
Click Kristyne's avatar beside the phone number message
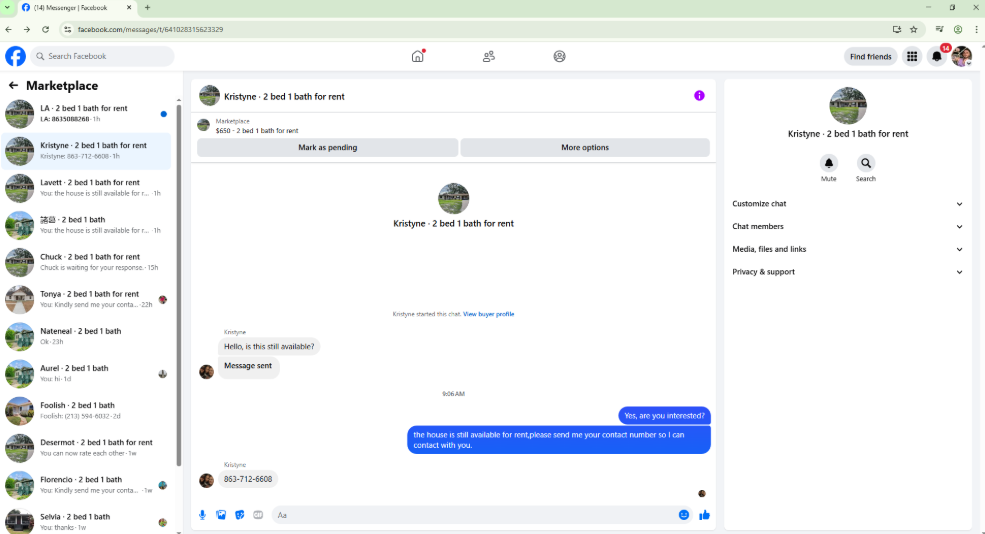(206, 481)
